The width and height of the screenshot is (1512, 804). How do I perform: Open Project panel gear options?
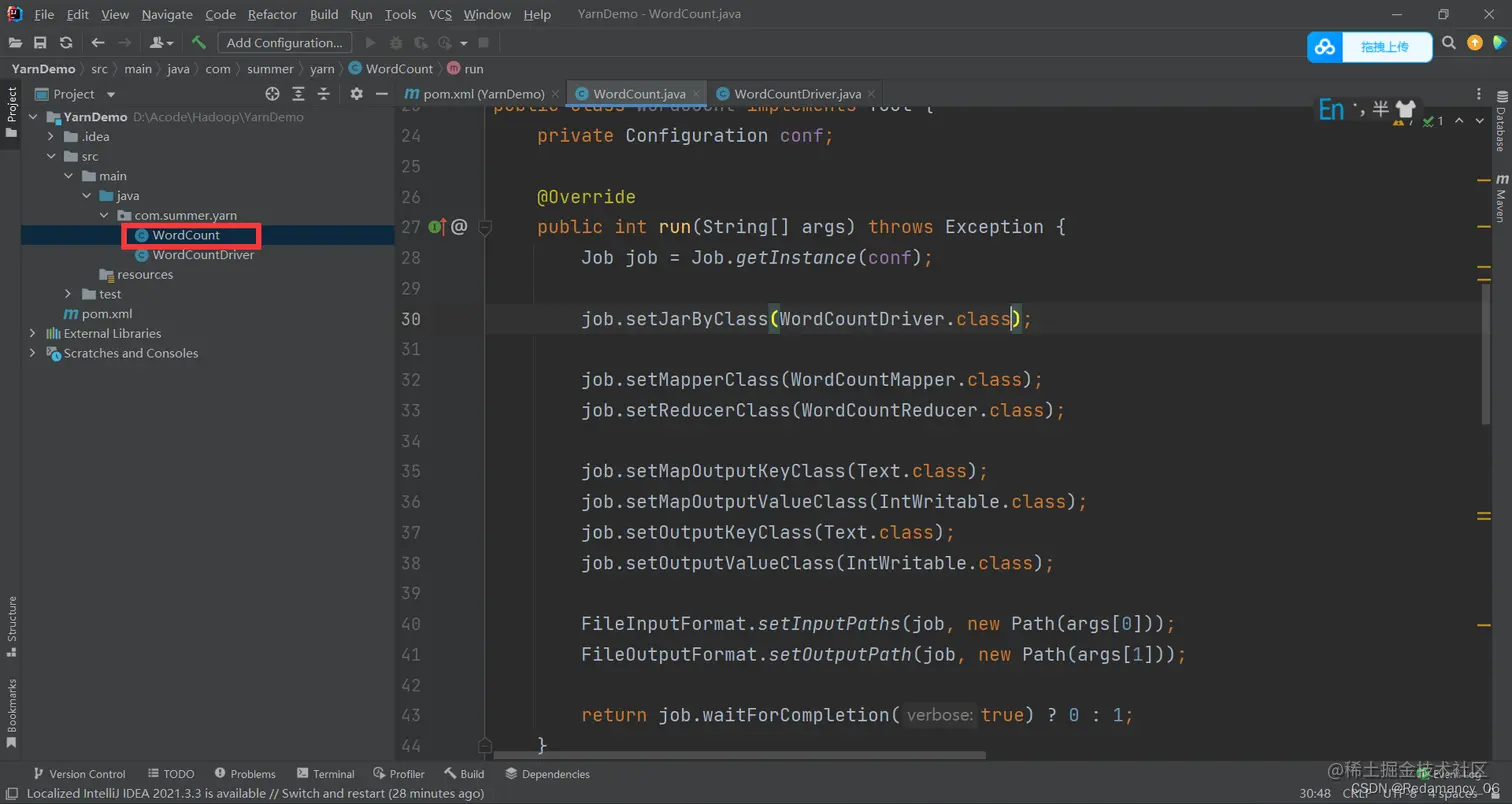click(357, 94)
